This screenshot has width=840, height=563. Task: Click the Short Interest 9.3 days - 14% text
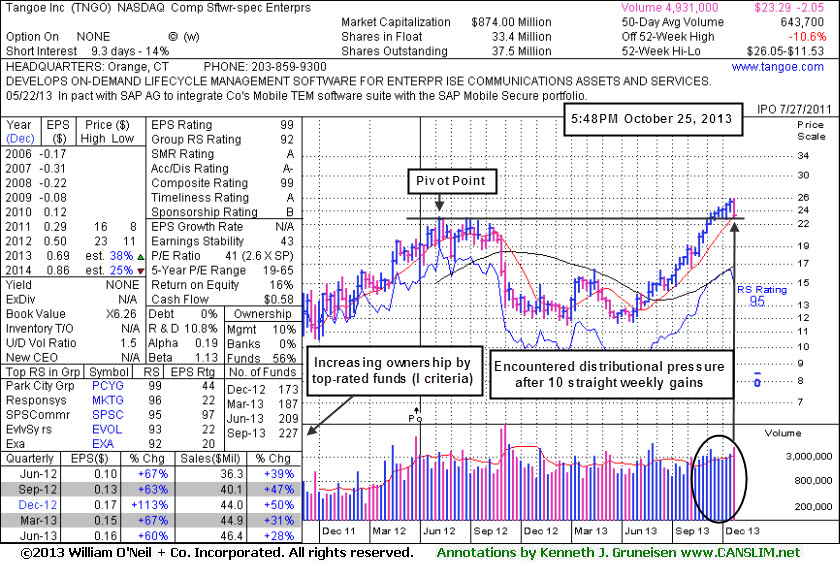coord(87,51)
